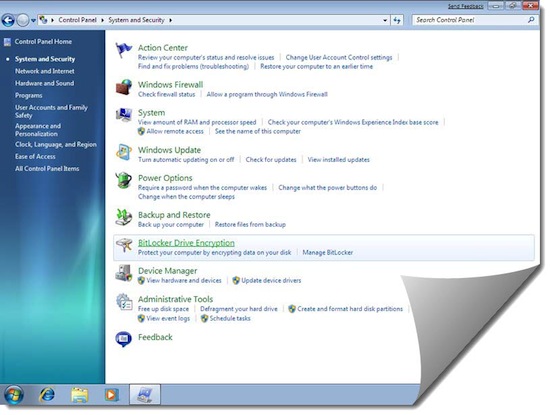Click Create and format hard disk partitions
The image size is (550, 415).
pos(350,309)
